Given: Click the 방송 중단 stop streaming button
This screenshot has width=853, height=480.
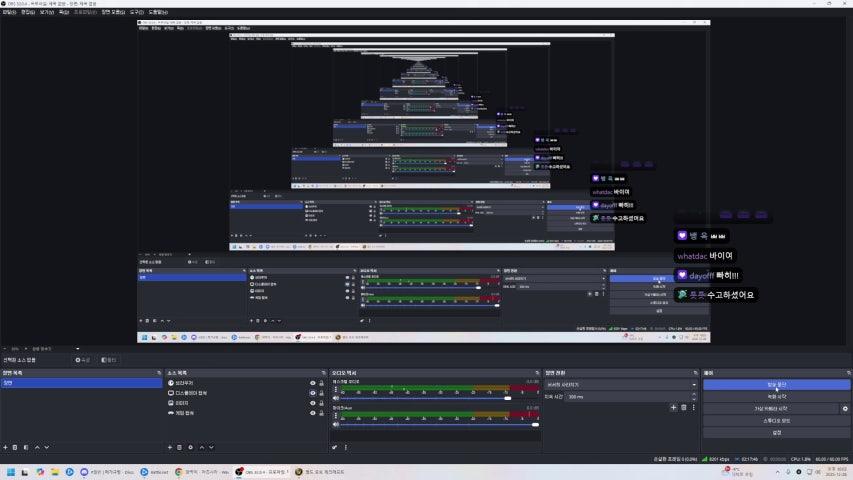Looking at the screenshot, I should tap(776, 385).
